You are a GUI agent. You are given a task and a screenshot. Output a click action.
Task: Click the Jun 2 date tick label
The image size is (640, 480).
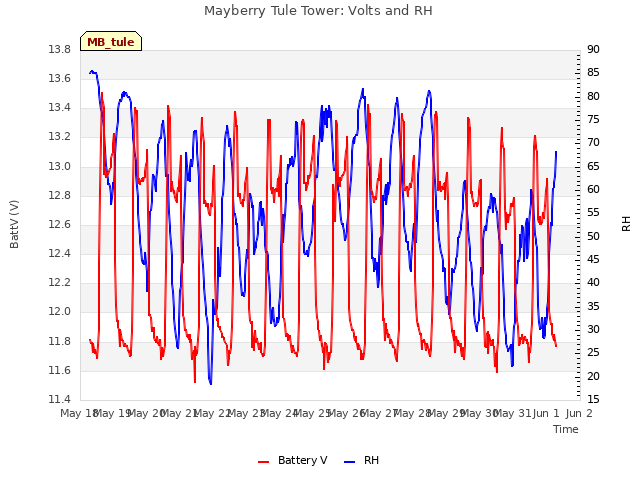[x=579, y=413]
